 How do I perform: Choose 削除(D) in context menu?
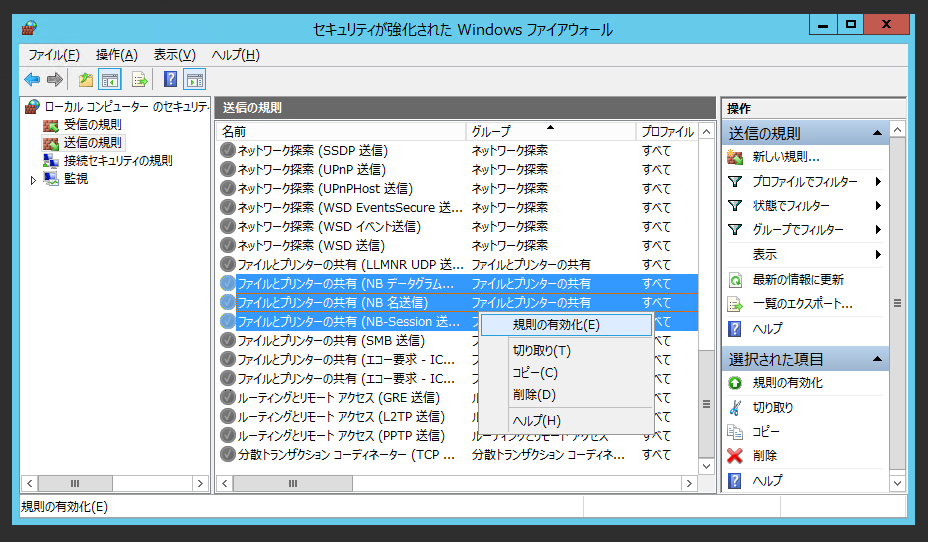tap(566, 395)
